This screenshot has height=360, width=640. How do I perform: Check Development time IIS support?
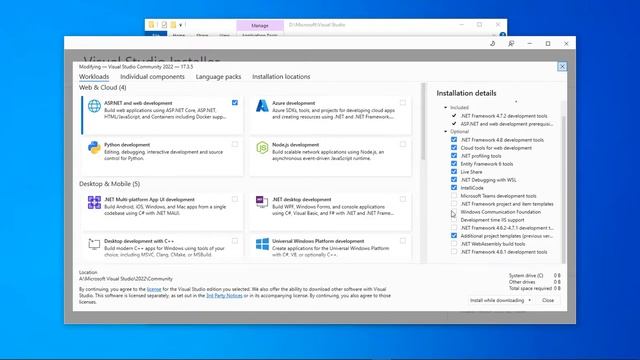[x=454, y=220]
